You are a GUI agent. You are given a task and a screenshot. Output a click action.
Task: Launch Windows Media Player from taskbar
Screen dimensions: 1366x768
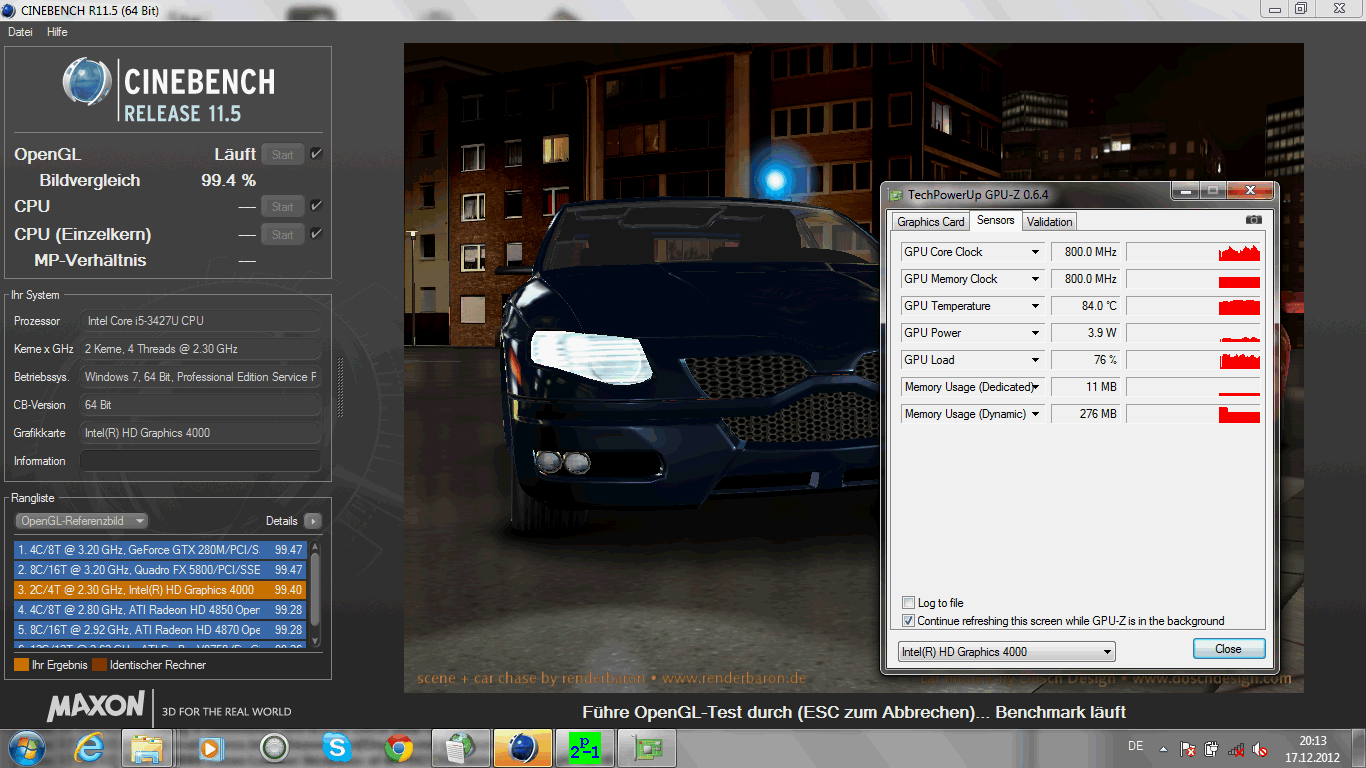(211, 747)
